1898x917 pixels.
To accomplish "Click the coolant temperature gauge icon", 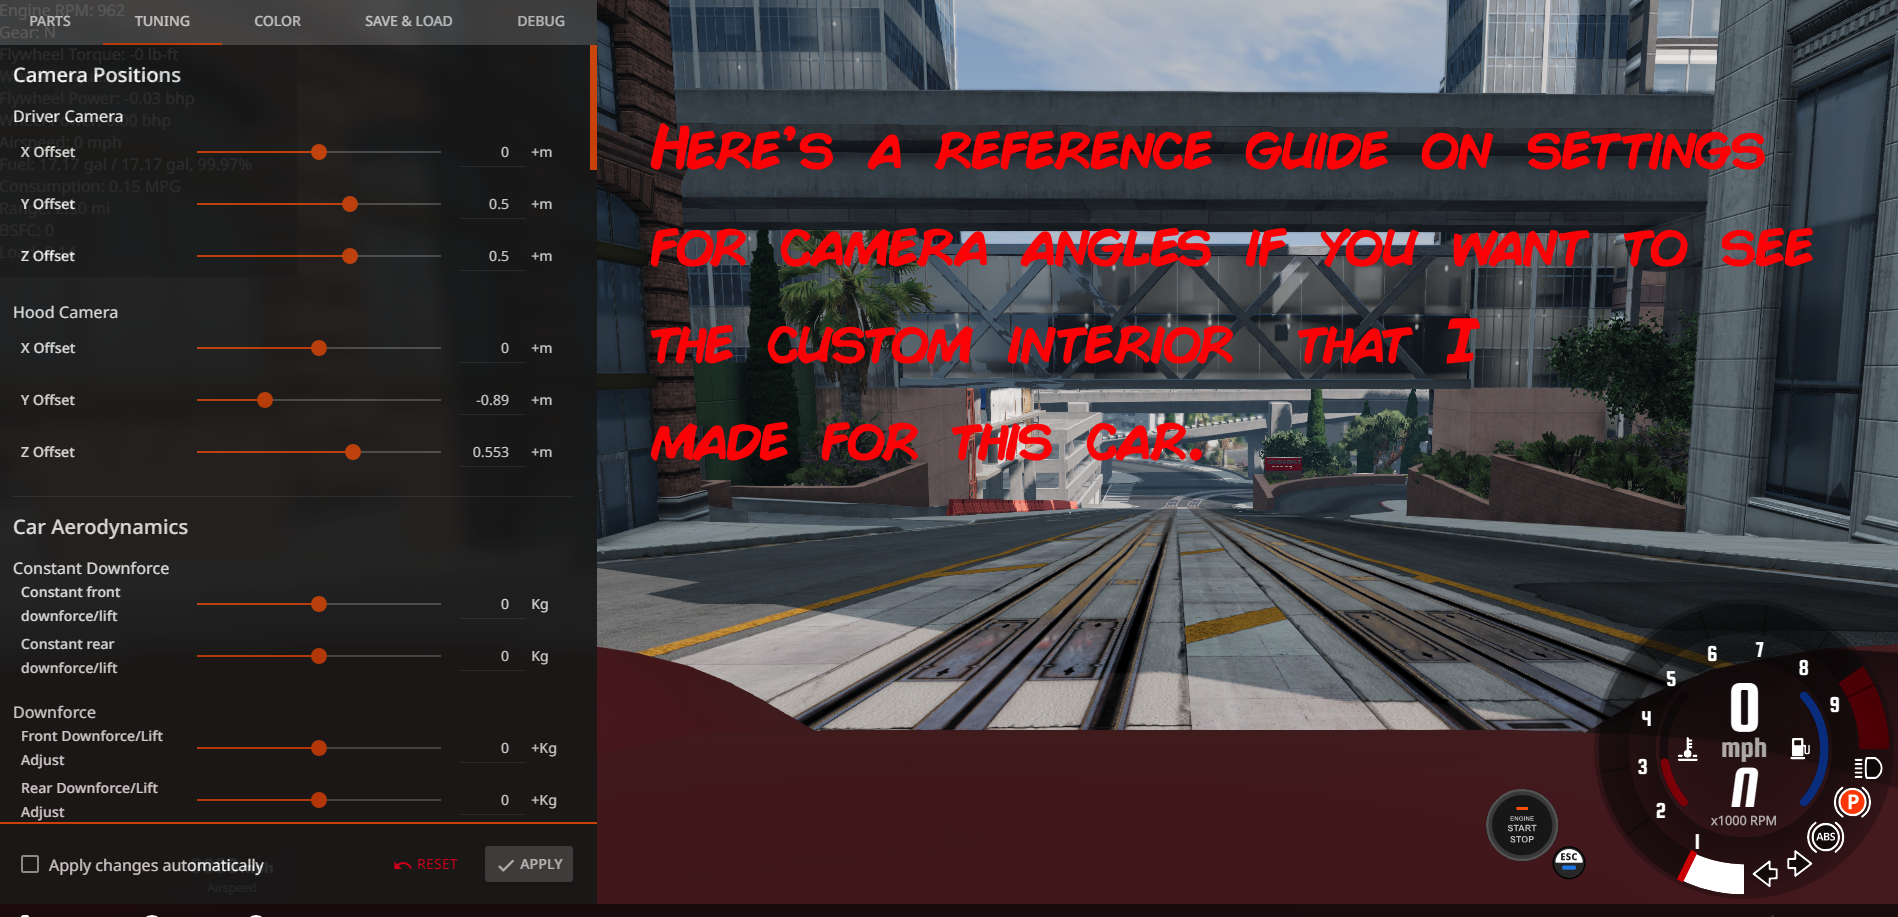I will [x=1688, y=749].
